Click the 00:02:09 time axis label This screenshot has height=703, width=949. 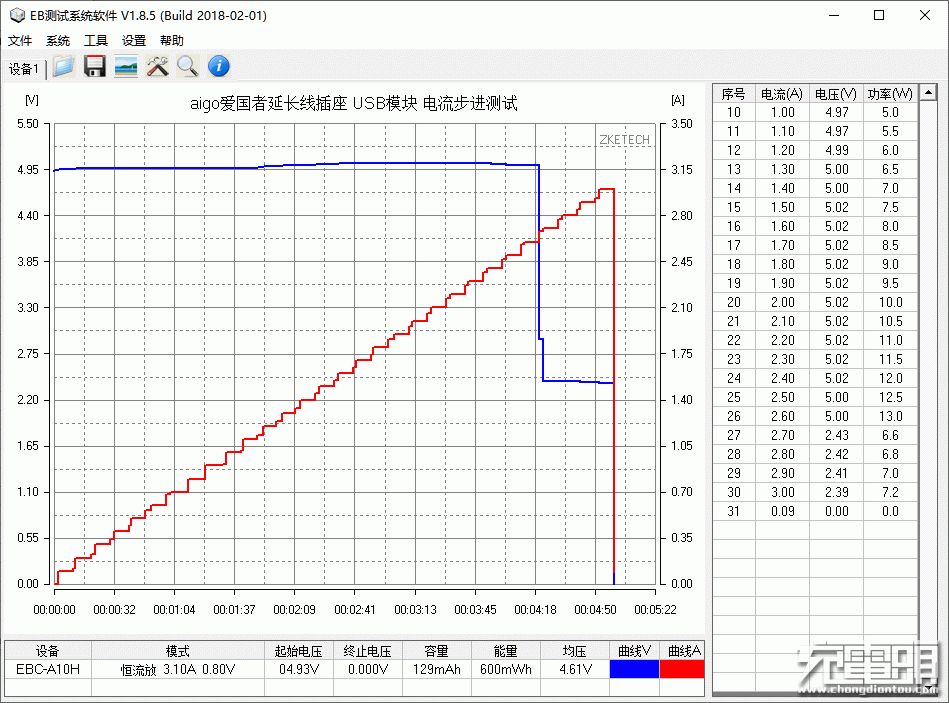tap(294, 610)
